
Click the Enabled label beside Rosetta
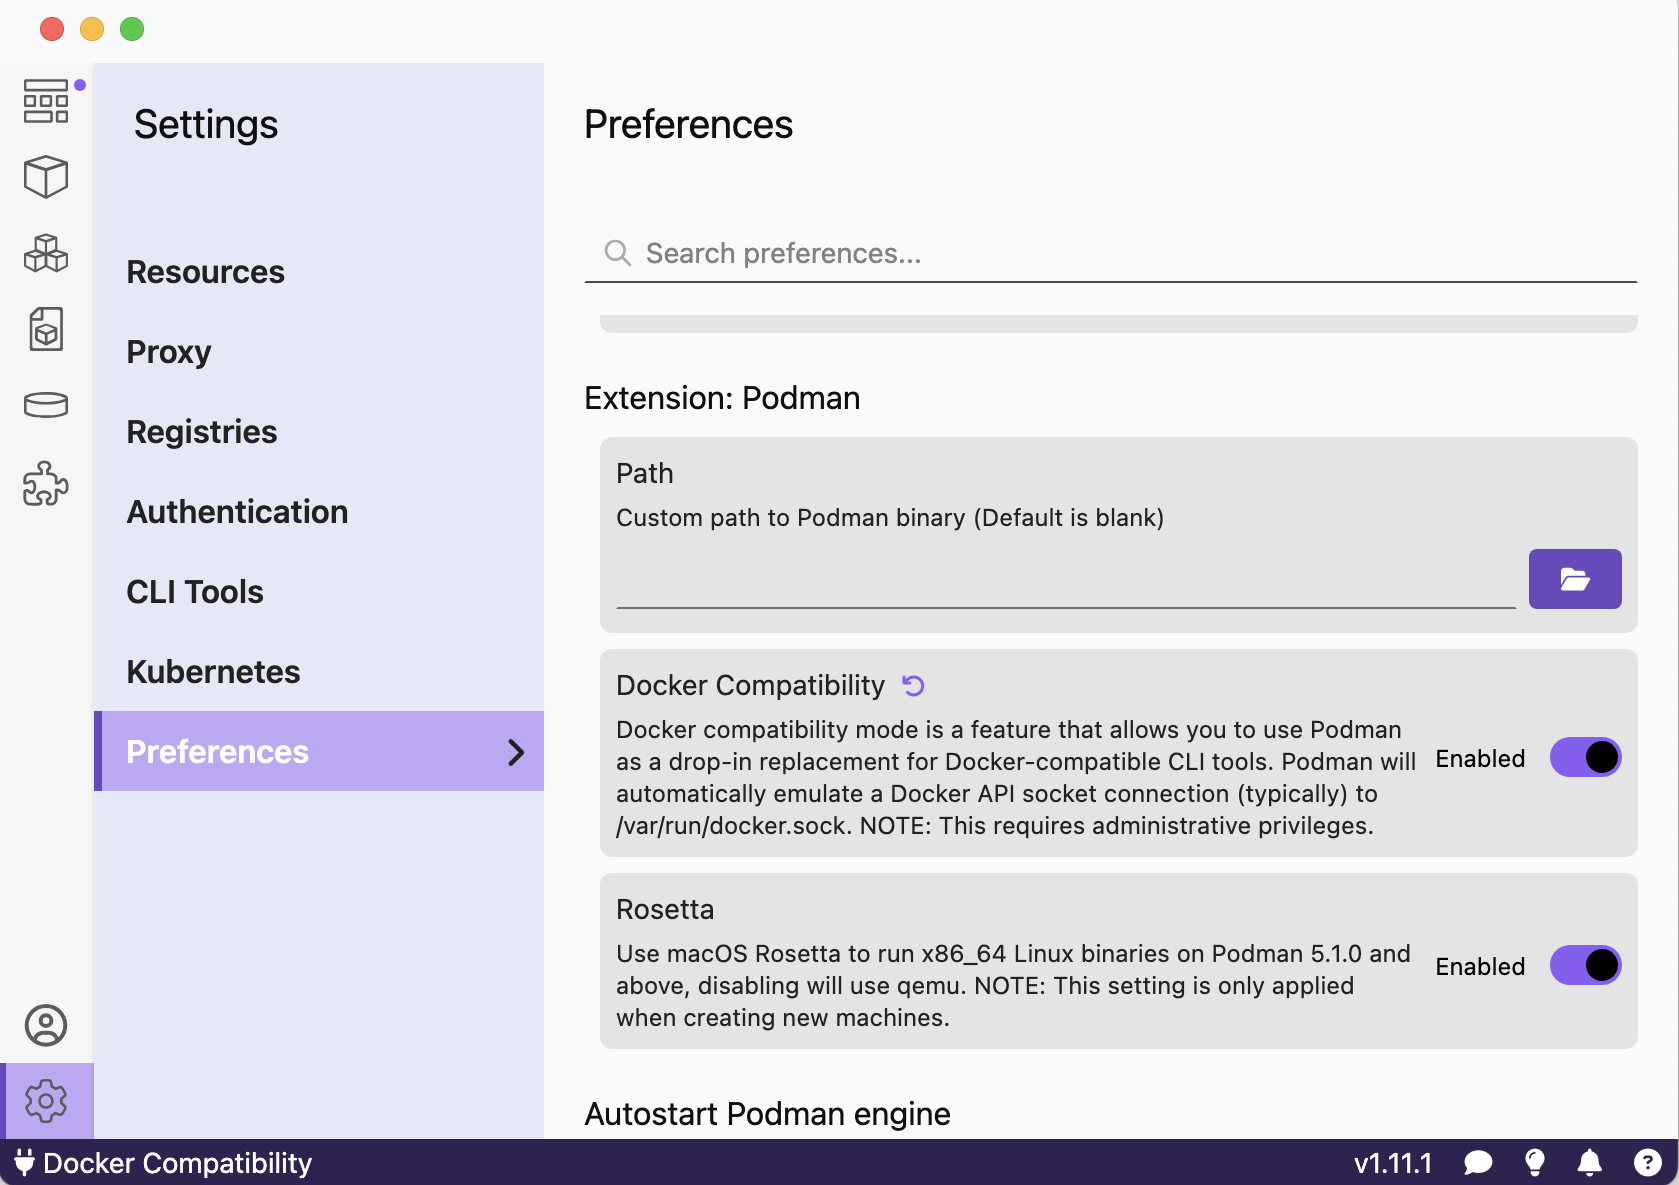(1480, 967)
